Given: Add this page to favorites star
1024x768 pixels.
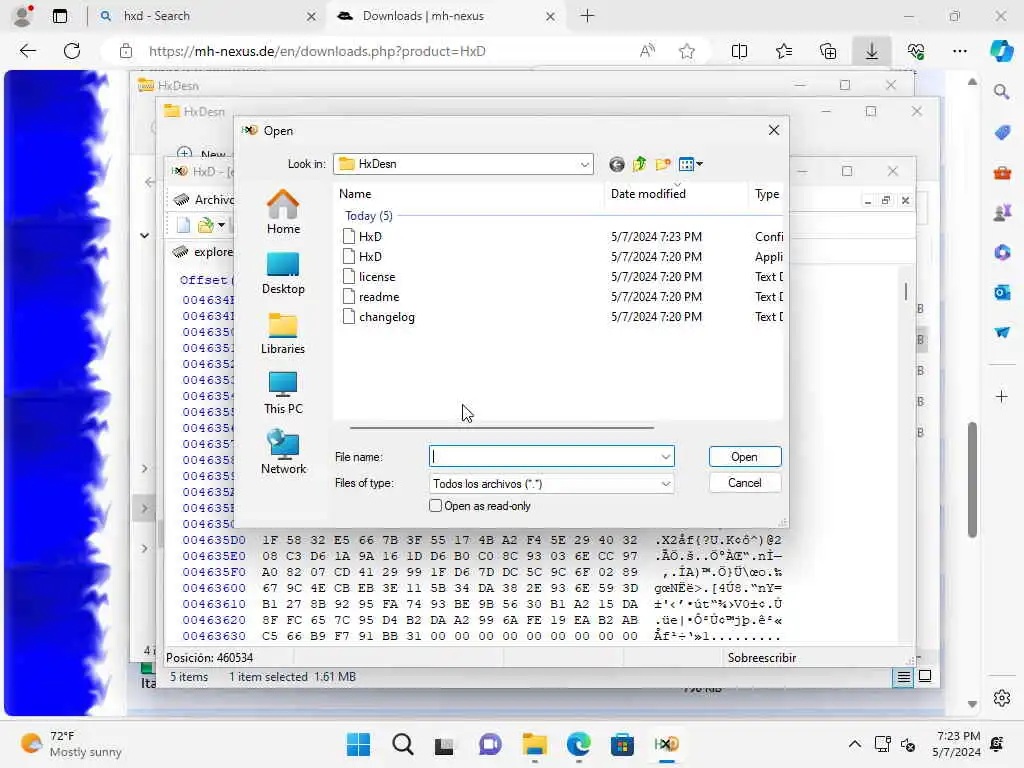Looking at the screenshot, I should pyautogui.click(x=686, y=51).
